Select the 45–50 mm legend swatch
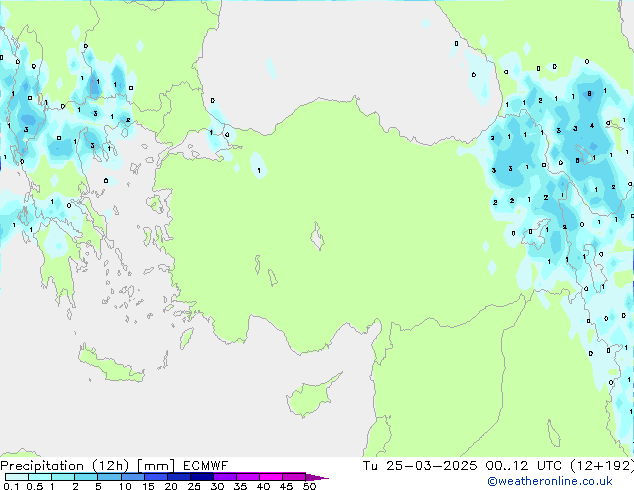The width and height of the screenshot is (634, 490). pyautogui.click(x=294, y=477)
